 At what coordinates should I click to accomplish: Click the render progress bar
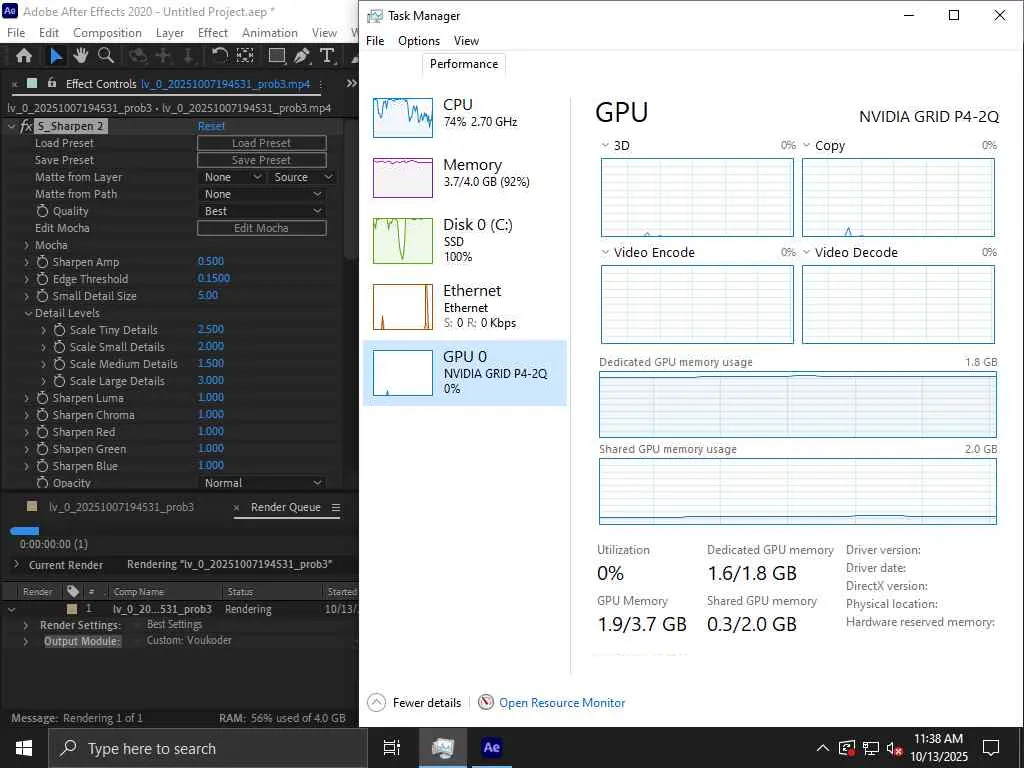[x=25, y=531]
